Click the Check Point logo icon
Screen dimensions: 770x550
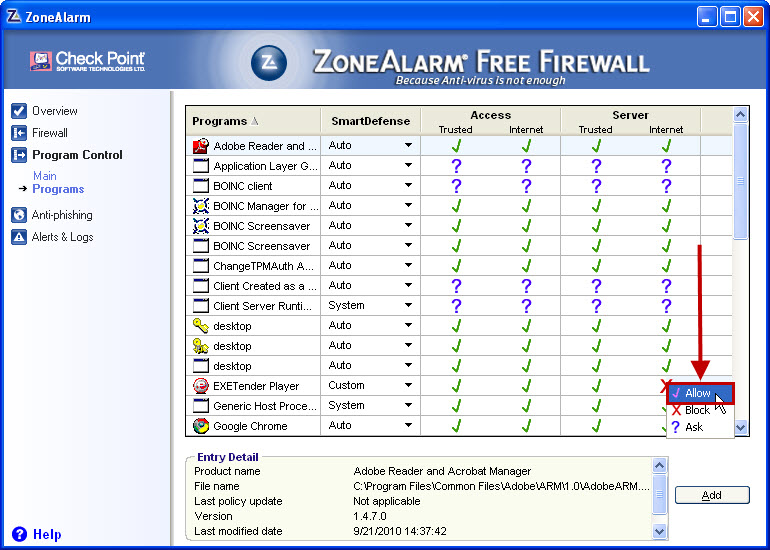click(41, 61)
